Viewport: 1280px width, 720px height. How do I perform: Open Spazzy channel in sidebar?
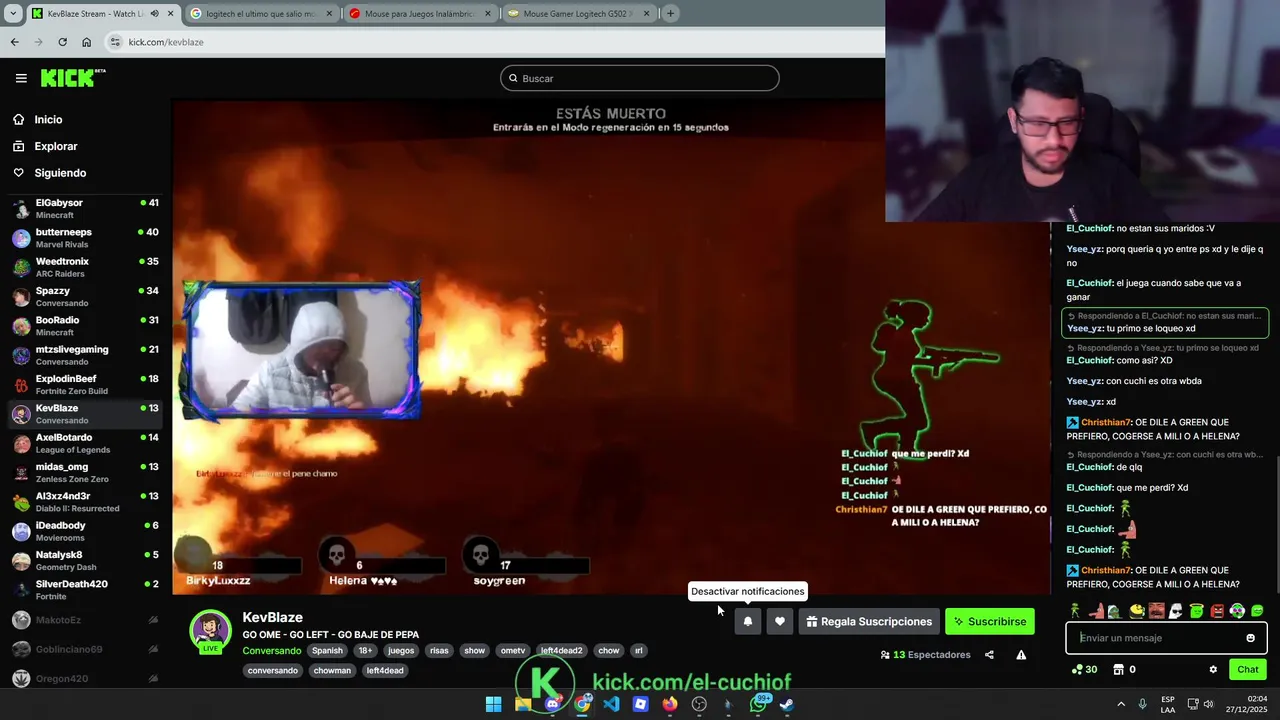point(86,296)
